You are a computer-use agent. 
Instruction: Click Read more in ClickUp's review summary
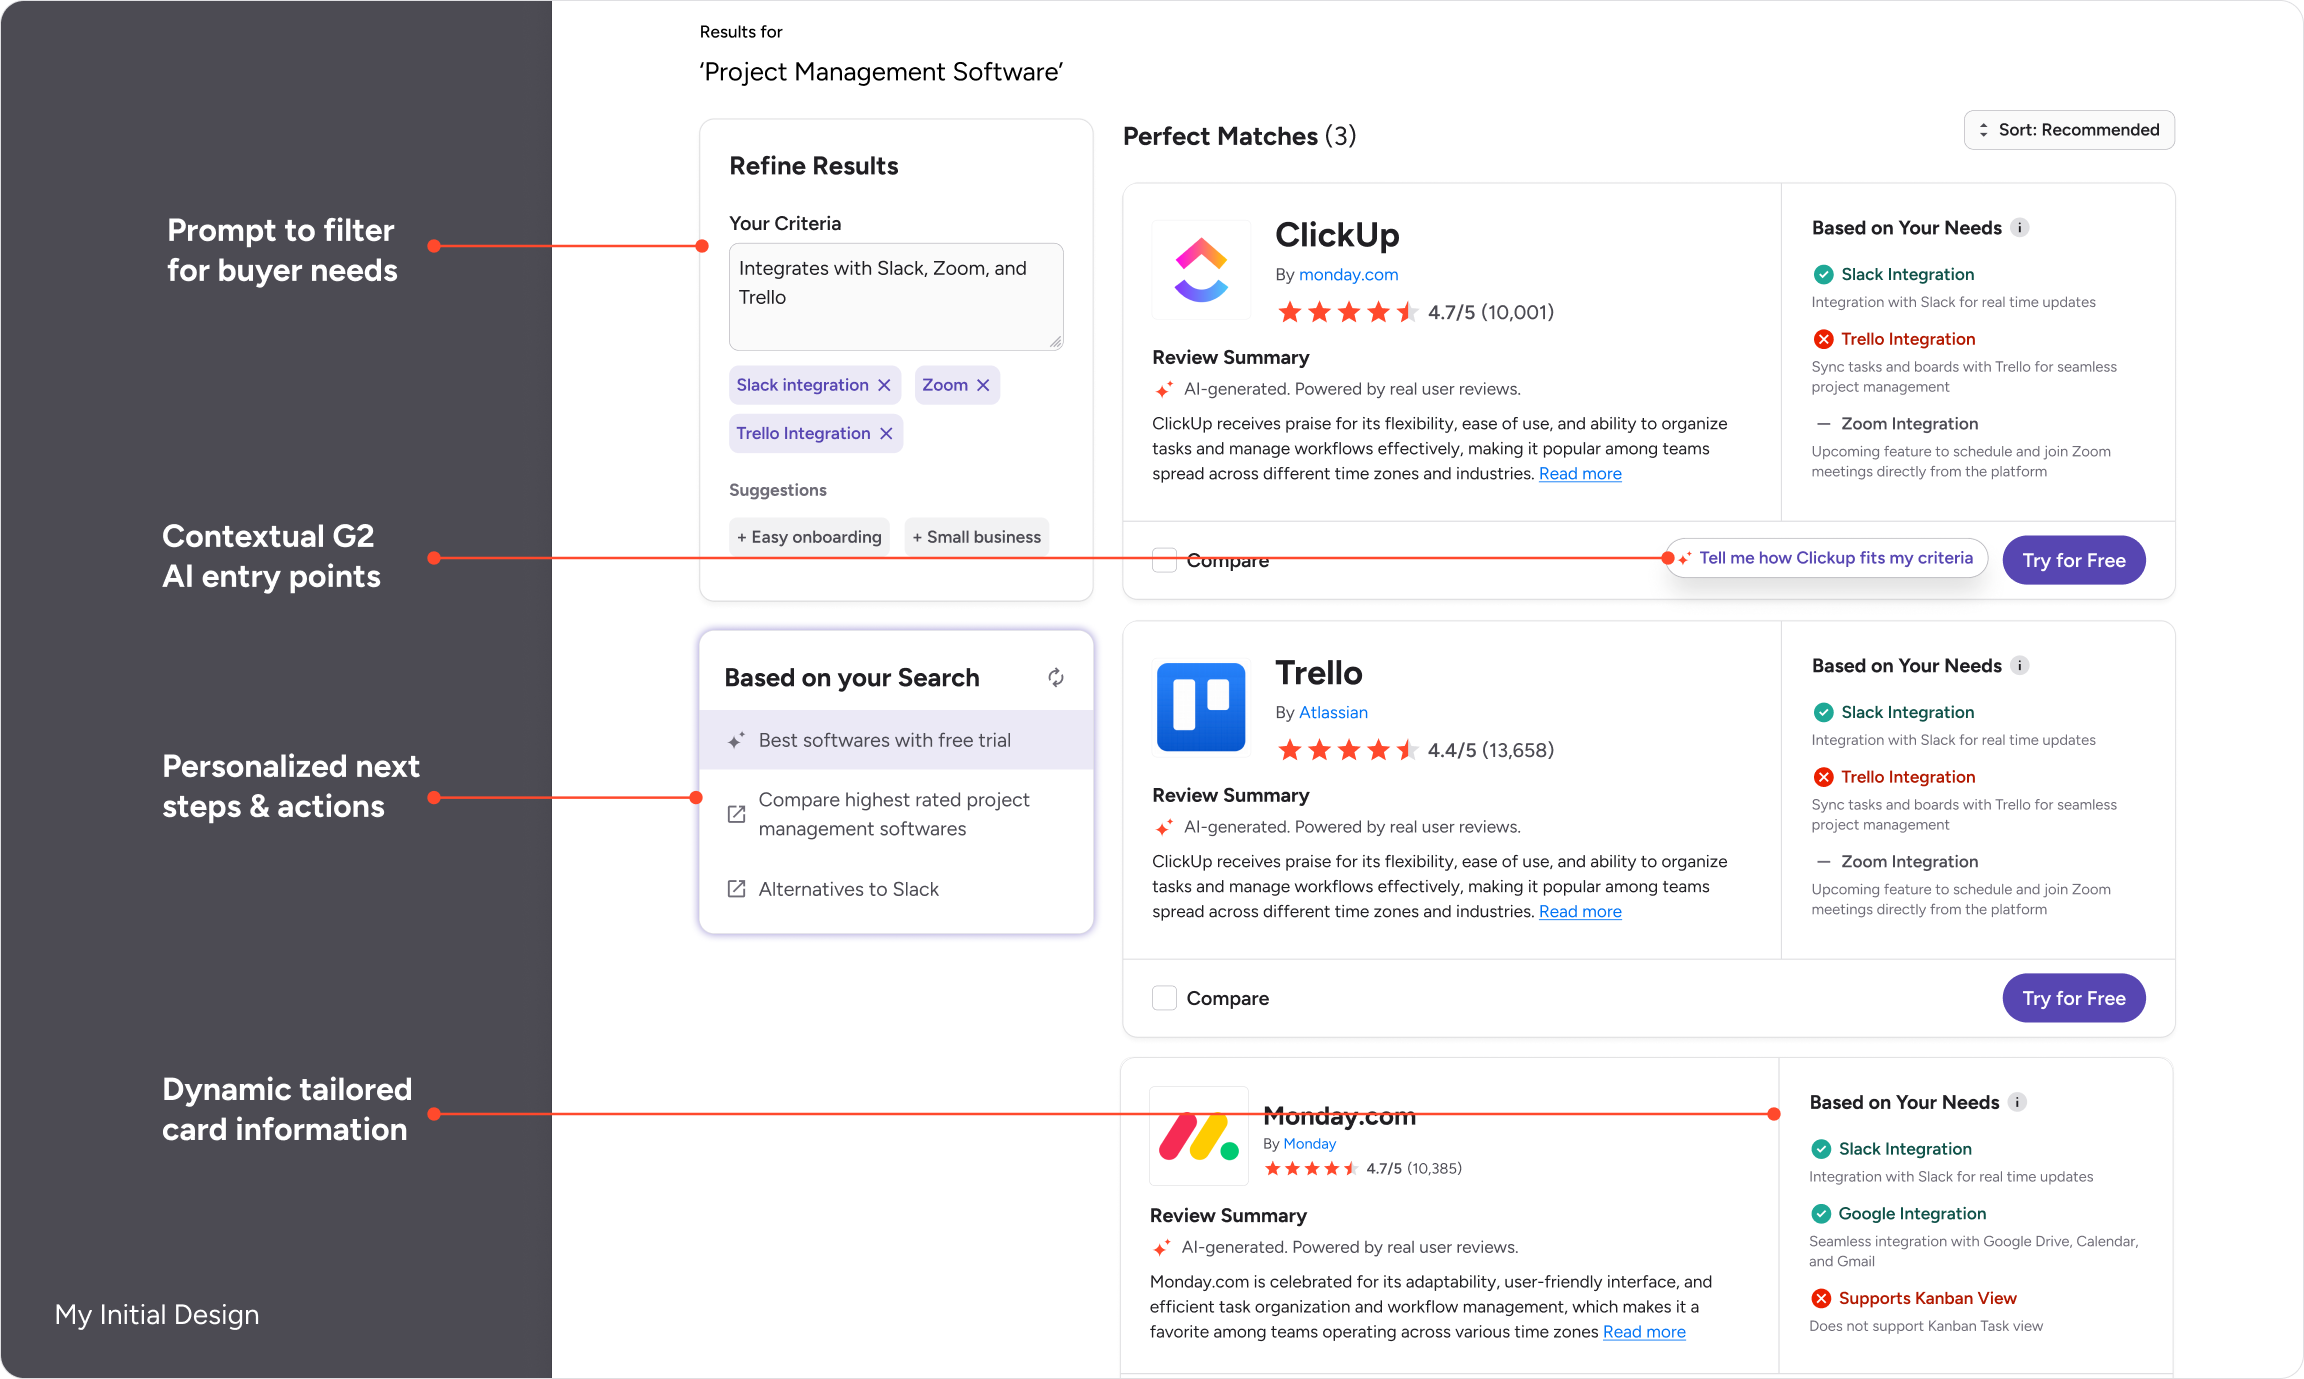tap(1580, 474)
